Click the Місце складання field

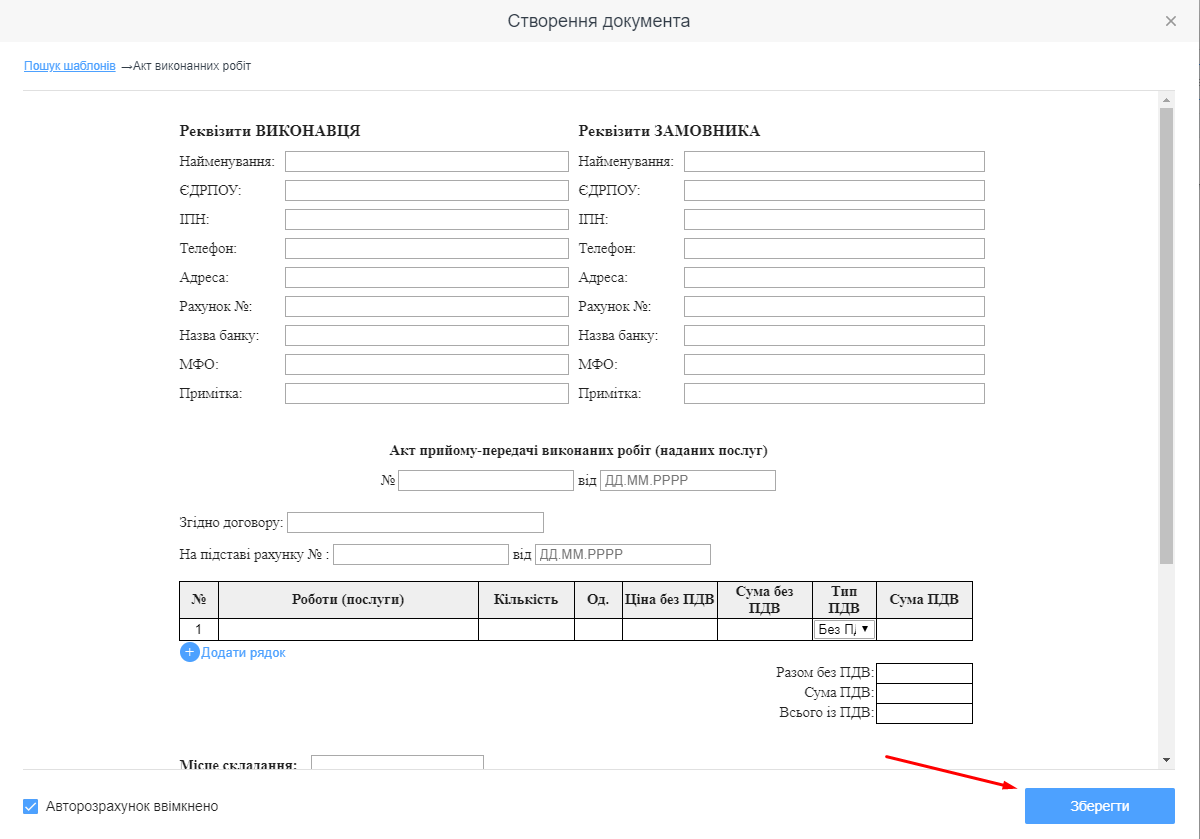(x=397, y=762)
